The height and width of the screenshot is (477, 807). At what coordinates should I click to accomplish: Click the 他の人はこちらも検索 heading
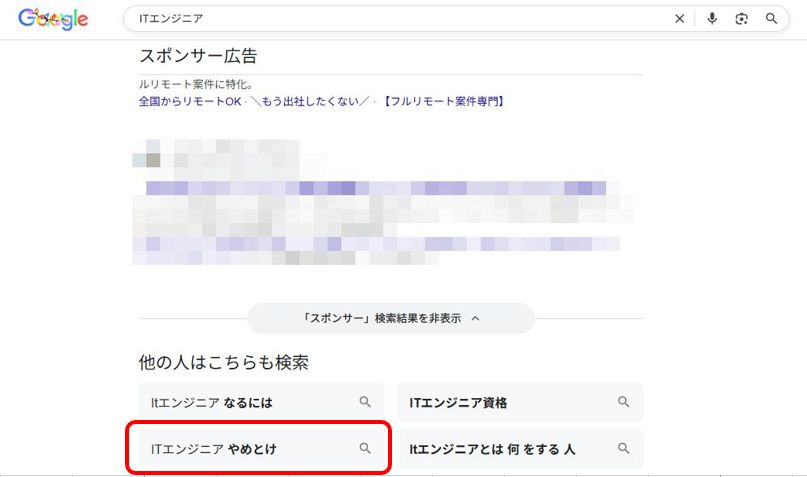tap(224, 362)
